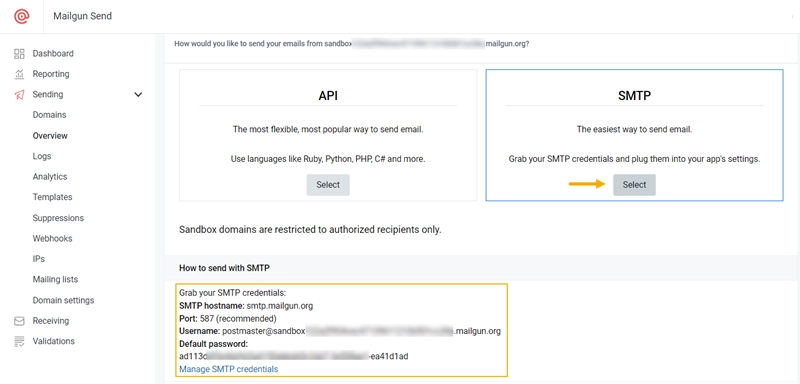Open Dashboard from sidebar

(53, 54)
